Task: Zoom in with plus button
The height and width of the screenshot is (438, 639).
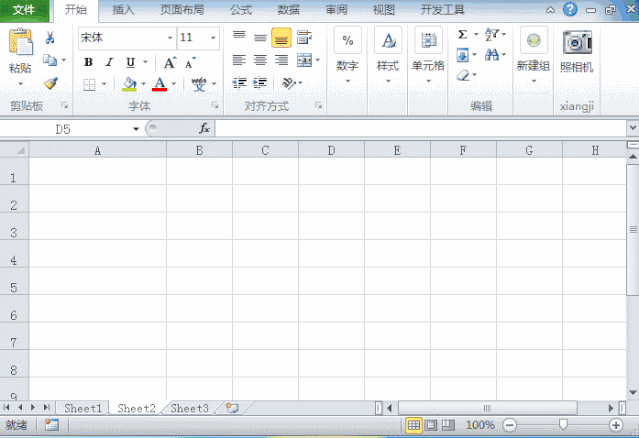Action: point(616,425)
